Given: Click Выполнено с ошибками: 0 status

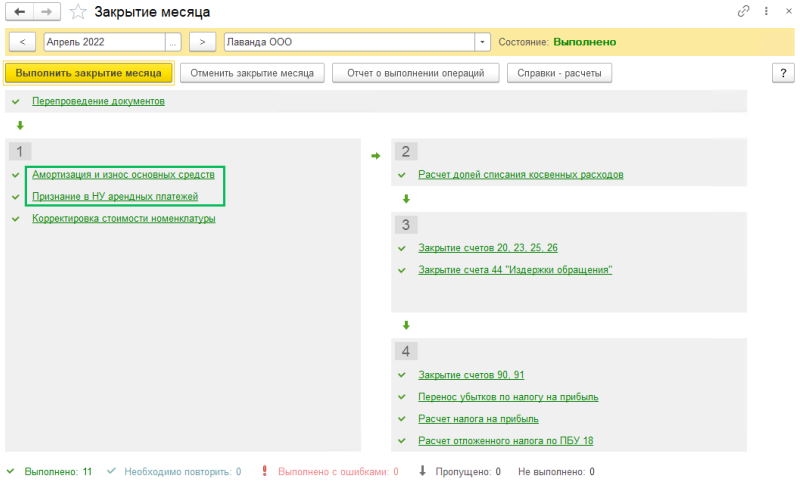Looking at the screenshot, I should click(x=338, y=472).
